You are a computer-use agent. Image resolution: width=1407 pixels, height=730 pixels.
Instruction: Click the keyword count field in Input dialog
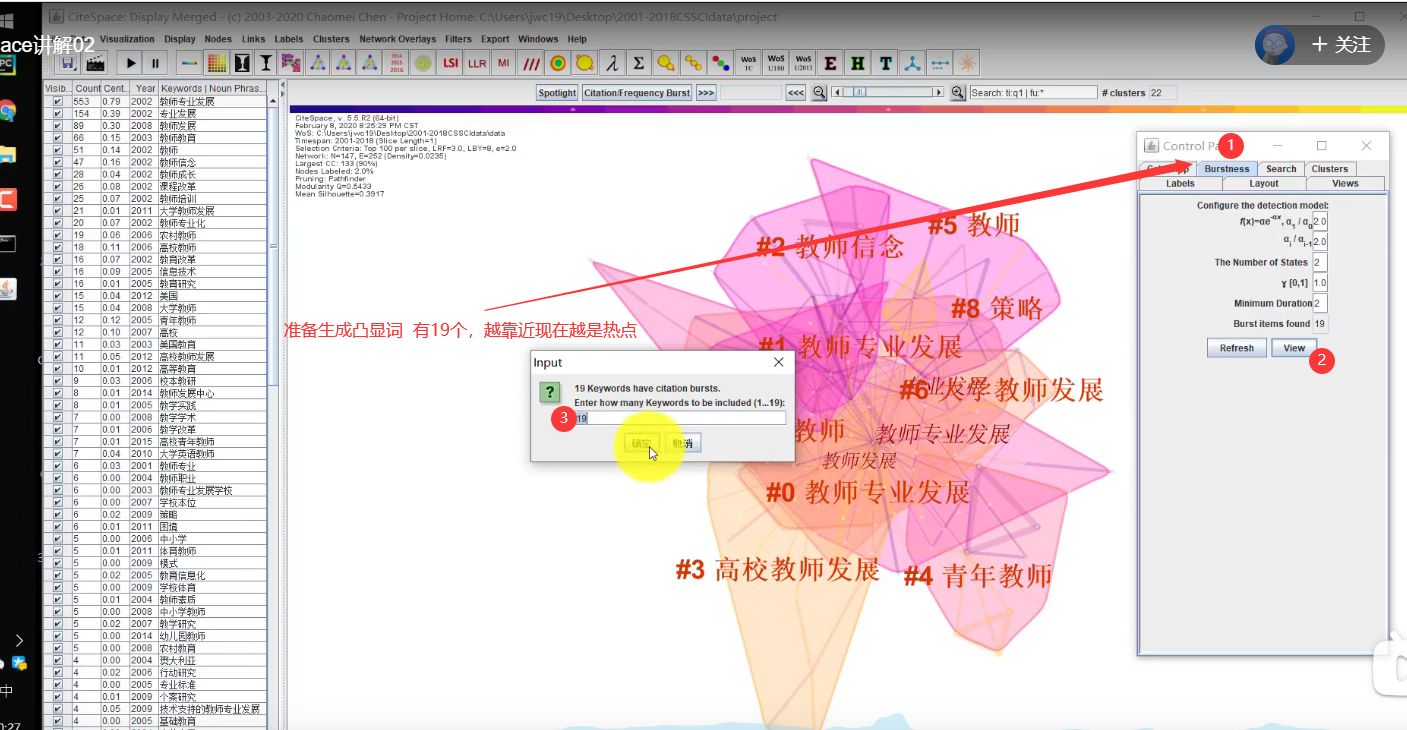[x=680, y=418]
